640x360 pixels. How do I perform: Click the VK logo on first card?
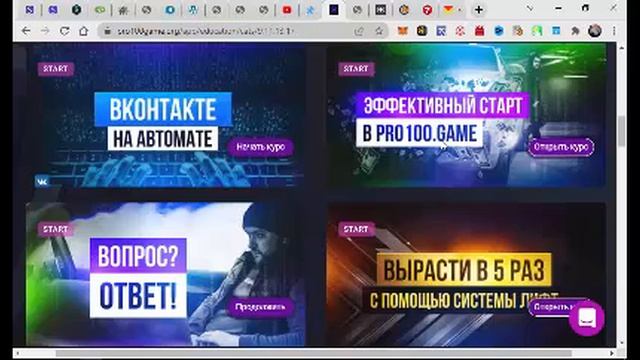[42, 181]
